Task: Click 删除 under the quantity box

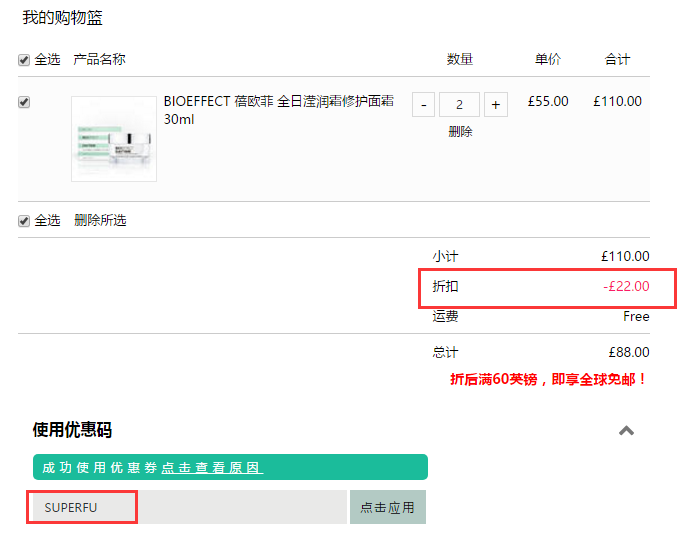Action: (460, 131)
